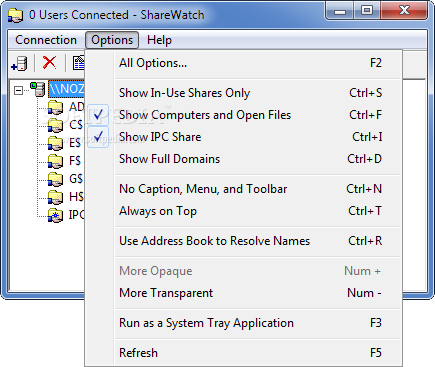Screen dimensions: 435x367
Task: Toggle No Caption, Menu, and Toolbar
Action: point(243,189)
